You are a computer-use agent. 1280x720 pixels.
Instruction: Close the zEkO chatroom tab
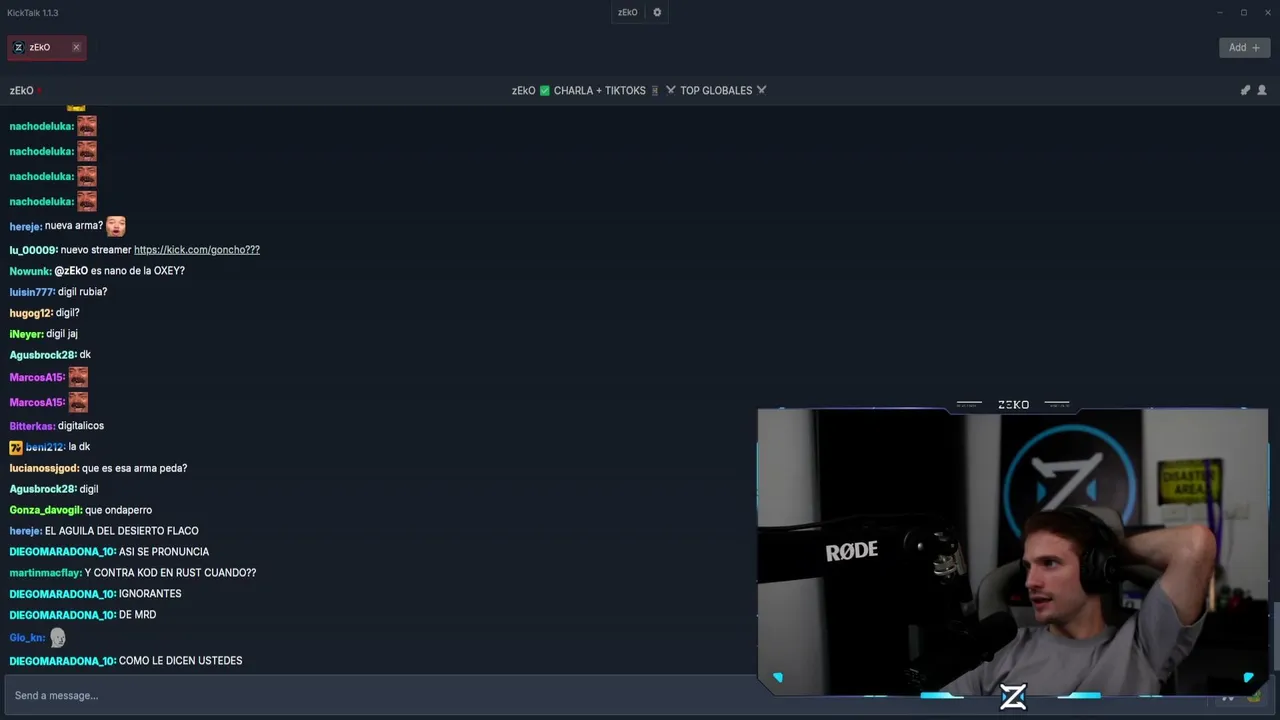[76, 47]
